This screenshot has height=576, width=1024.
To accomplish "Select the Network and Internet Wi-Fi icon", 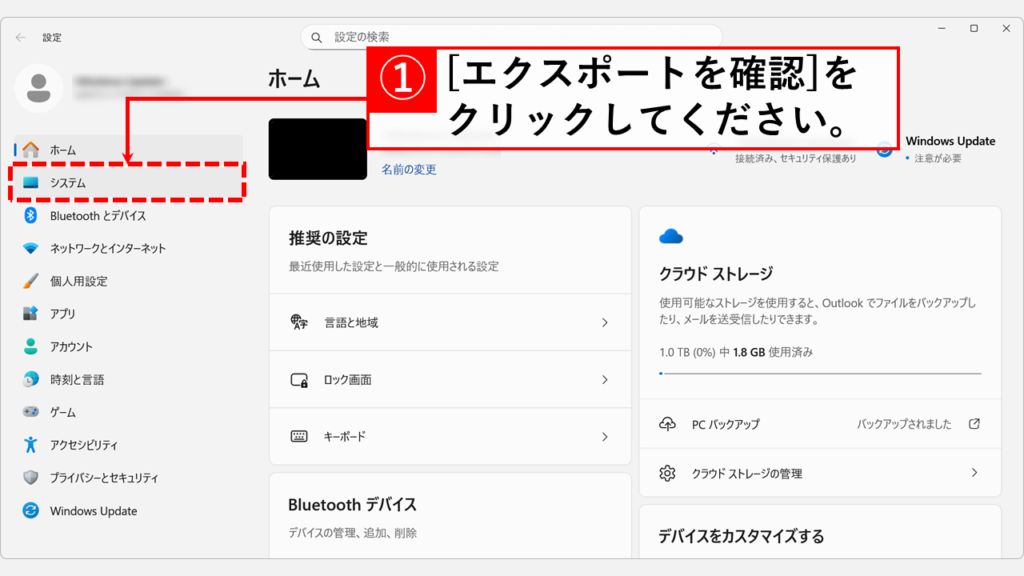I will point(31,248).
